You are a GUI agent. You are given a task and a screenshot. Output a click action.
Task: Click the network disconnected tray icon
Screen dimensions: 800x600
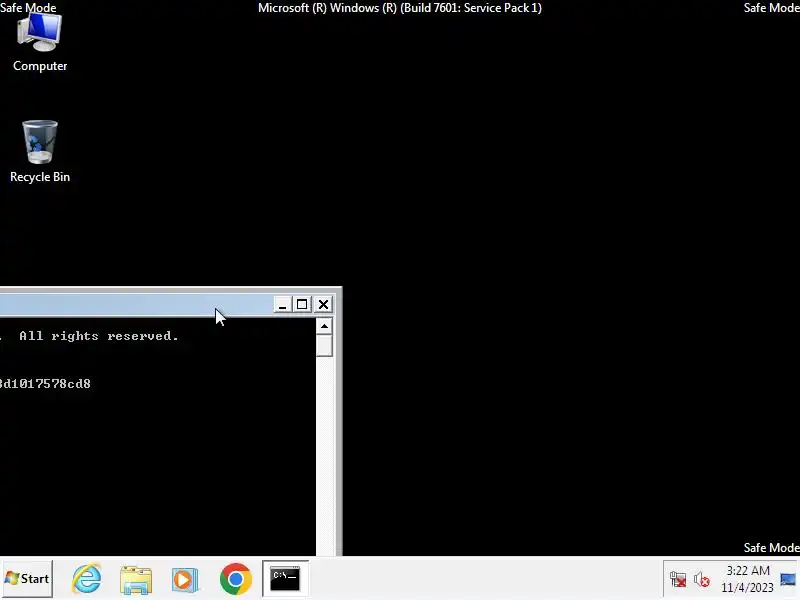[x=678, y=580]
